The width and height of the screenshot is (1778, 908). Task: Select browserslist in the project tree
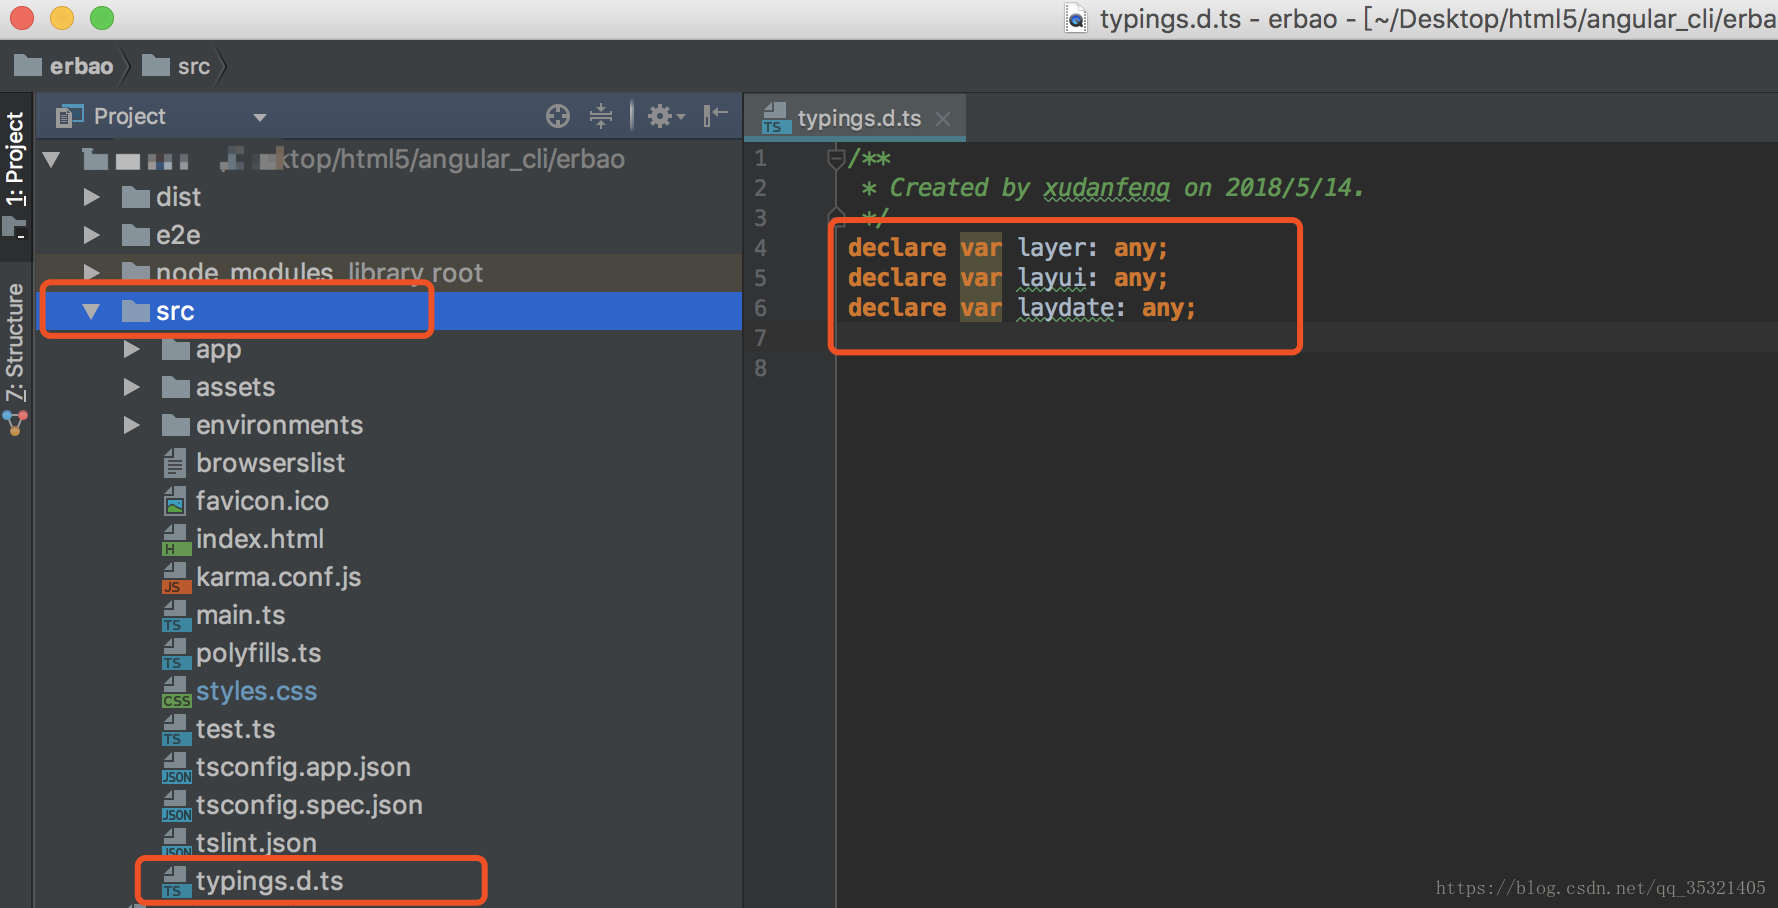[x=270, y=463]
